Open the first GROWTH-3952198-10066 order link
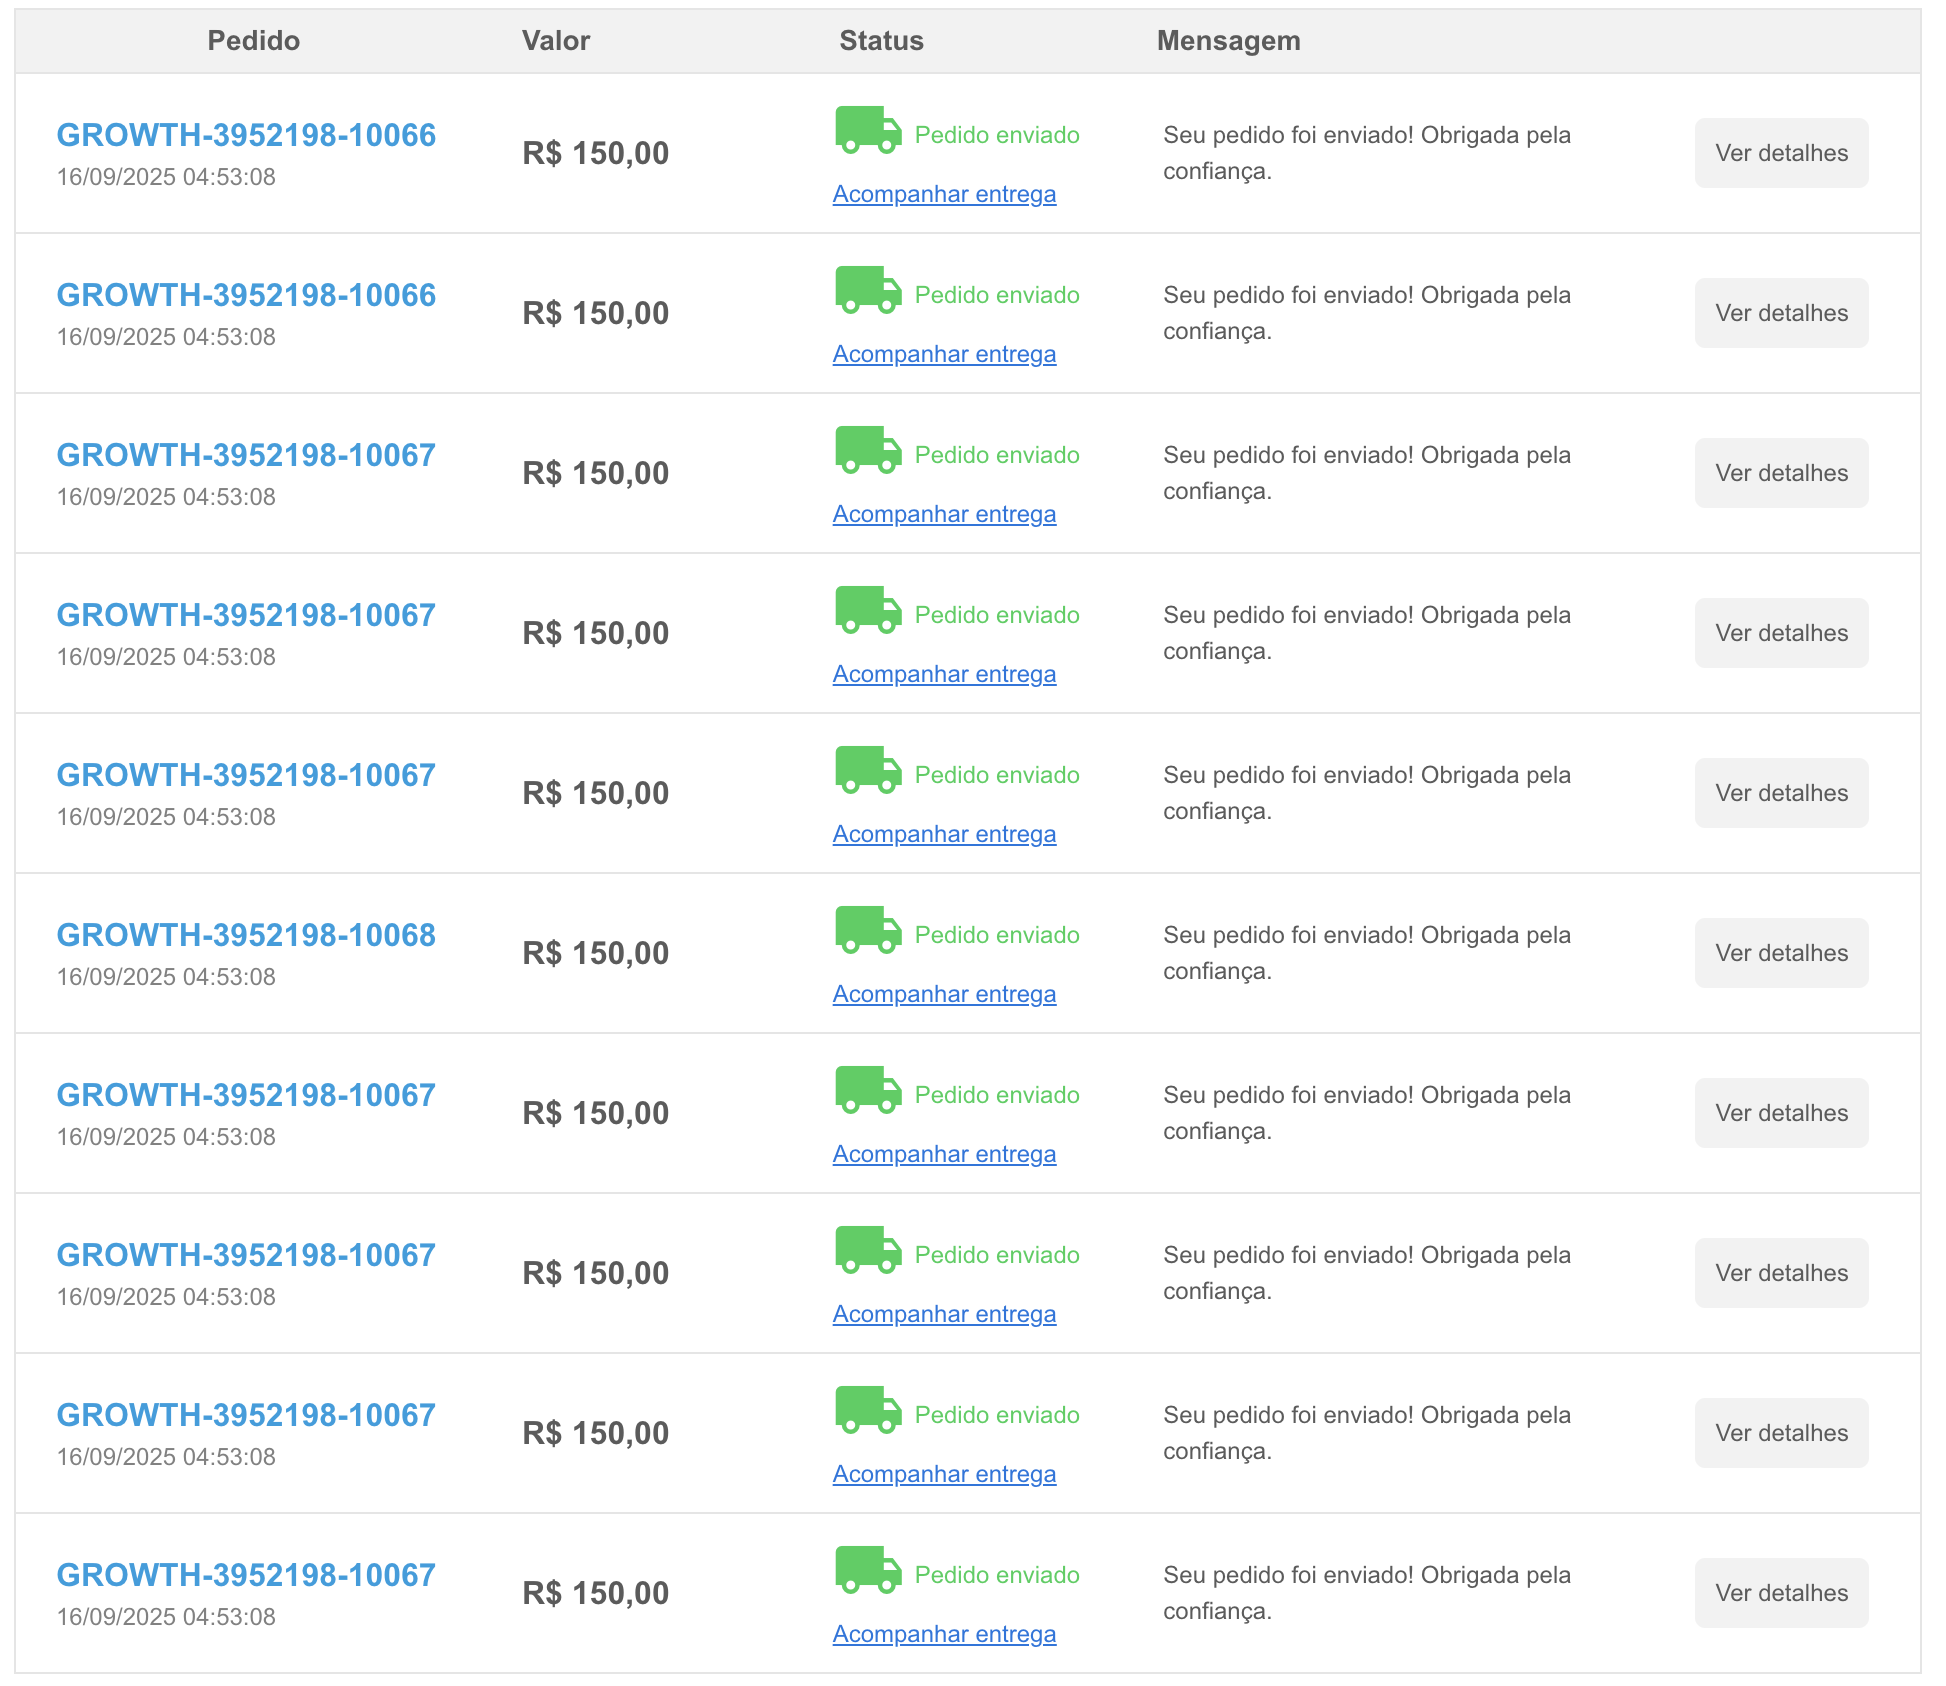The height and width of the screenshot is (1686, 1946). (x=246, y=135)
